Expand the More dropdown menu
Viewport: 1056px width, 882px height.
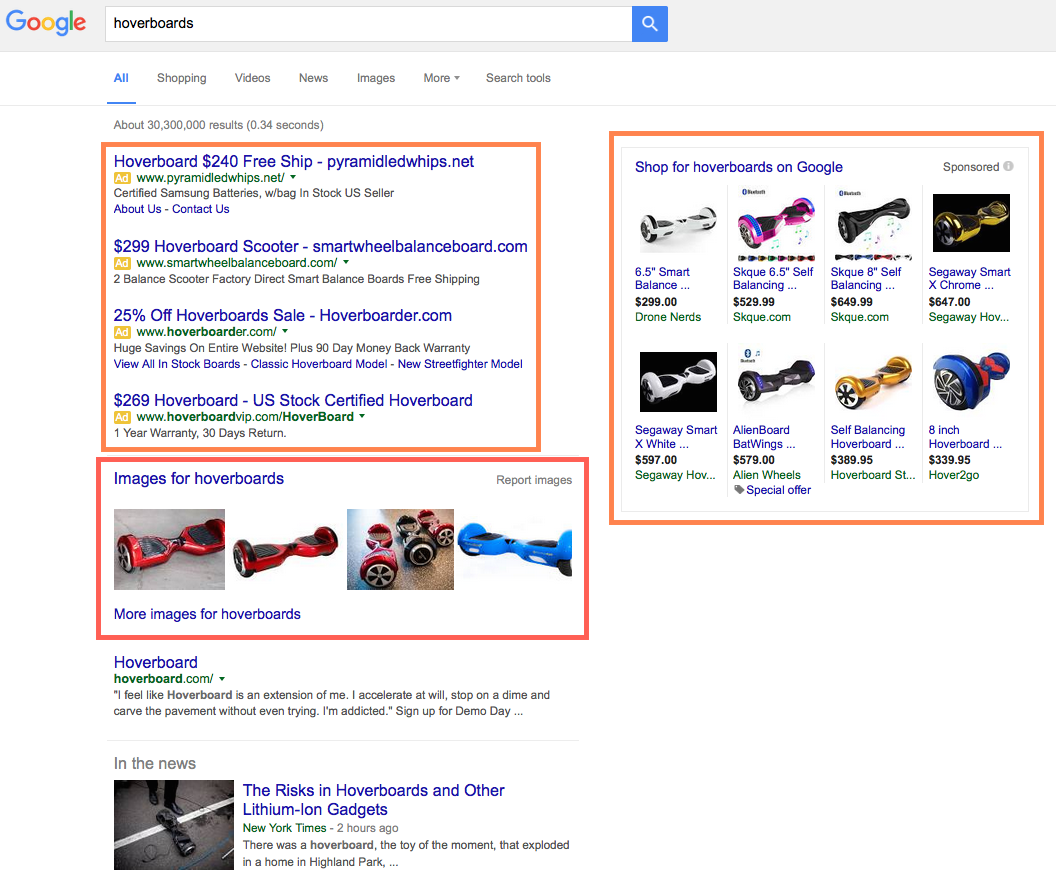pyautogui.click(x=441, y=78)
